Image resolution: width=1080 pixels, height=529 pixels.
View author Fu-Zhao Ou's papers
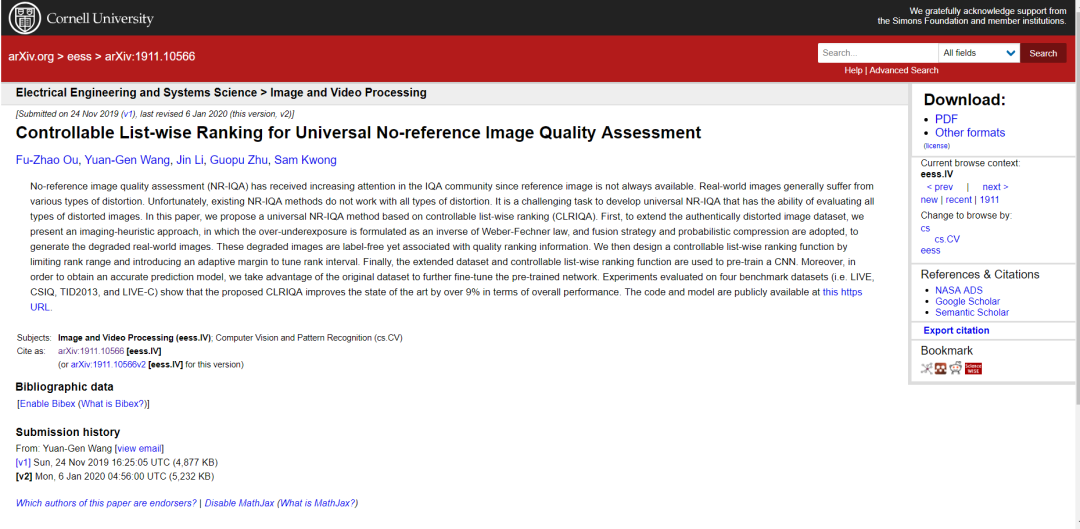tap(46, 160)
